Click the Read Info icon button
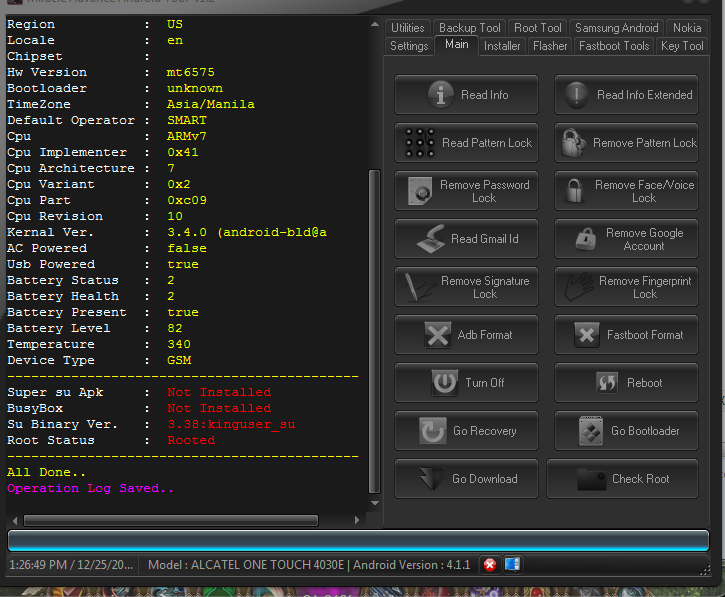This screenshot has width=725, height=597. [441, 95]
